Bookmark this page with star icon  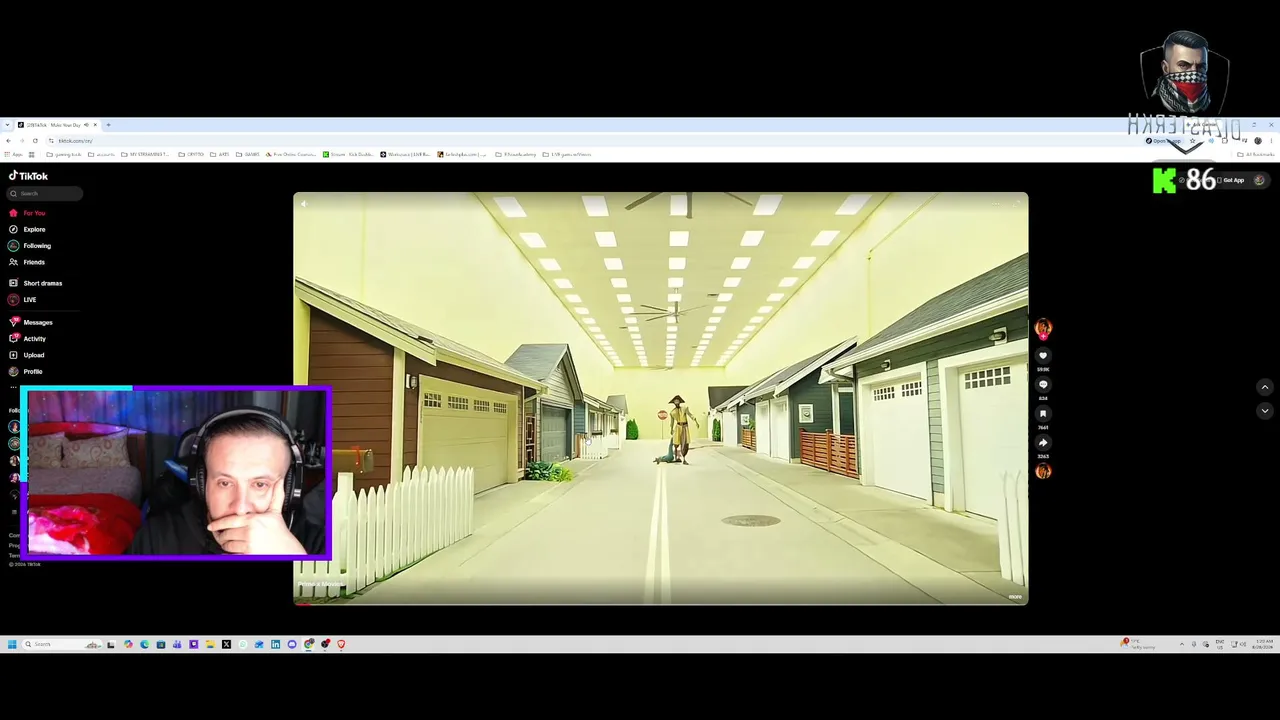click(x=1192, y=141)
